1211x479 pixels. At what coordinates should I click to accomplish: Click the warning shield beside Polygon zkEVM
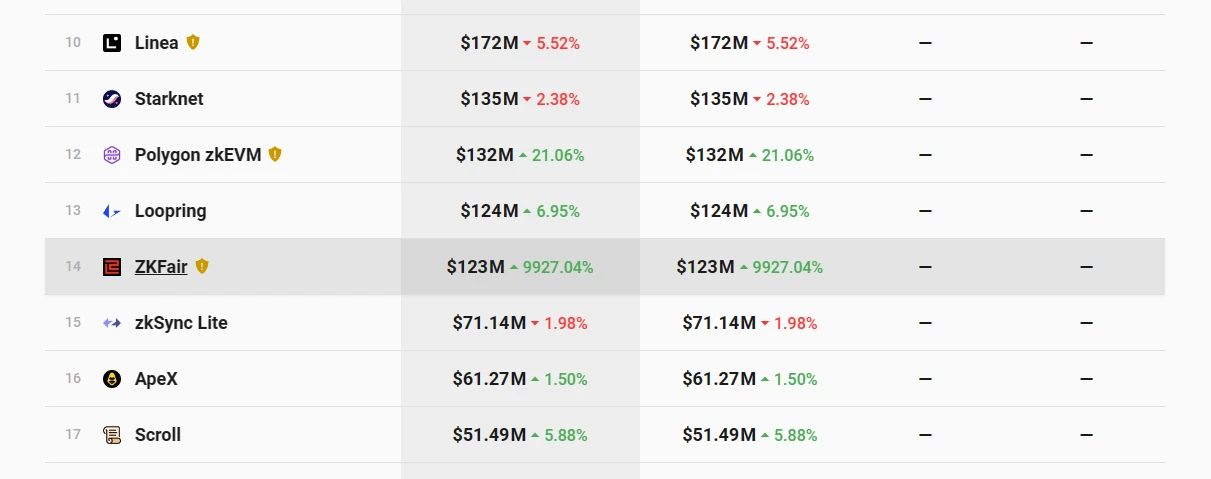click(275, 155)
